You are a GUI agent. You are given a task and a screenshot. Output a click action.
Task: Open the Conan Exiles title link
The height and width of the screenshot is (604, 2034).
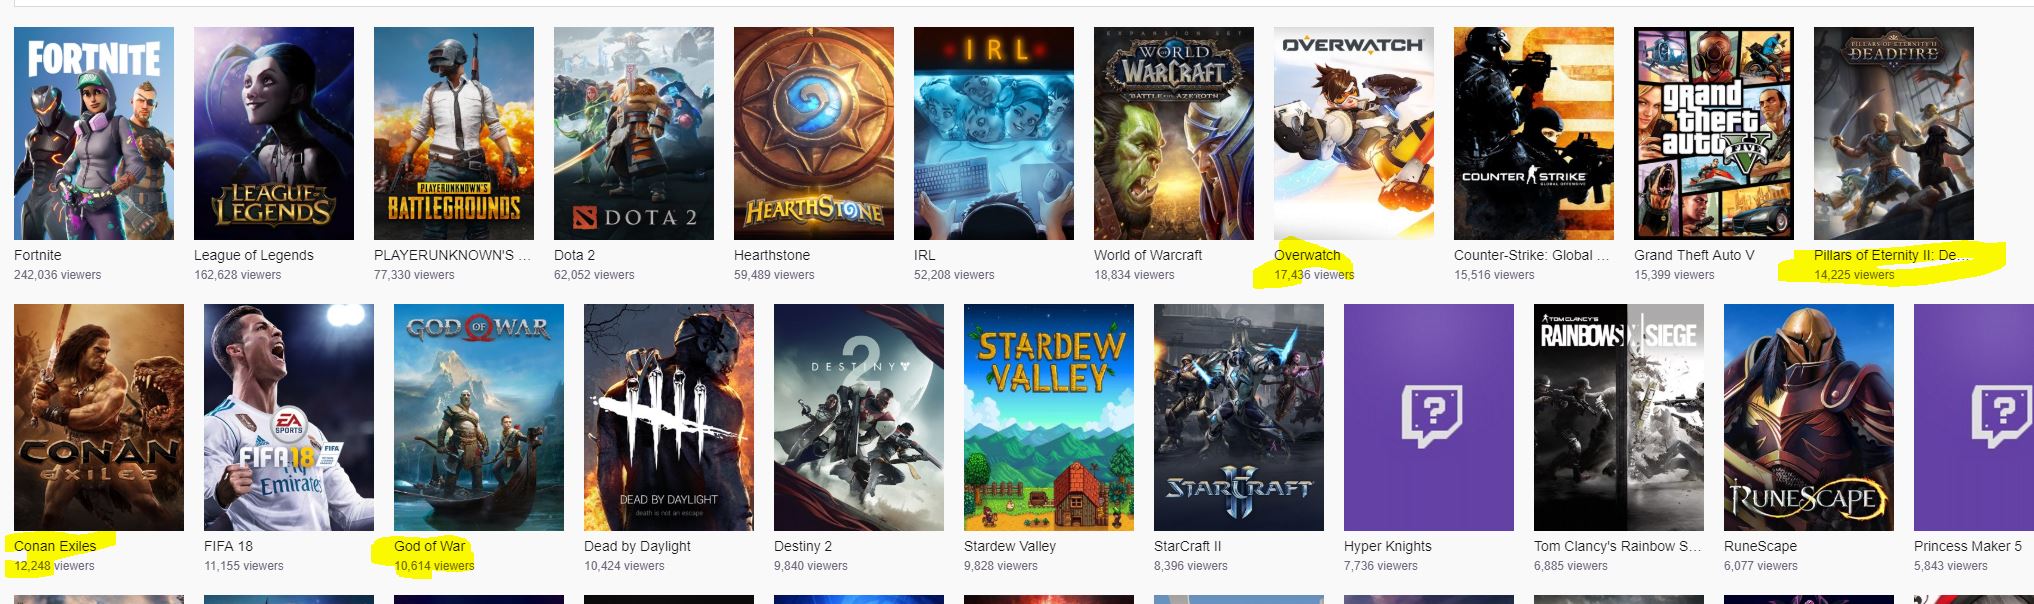click(x=55, y=546)
